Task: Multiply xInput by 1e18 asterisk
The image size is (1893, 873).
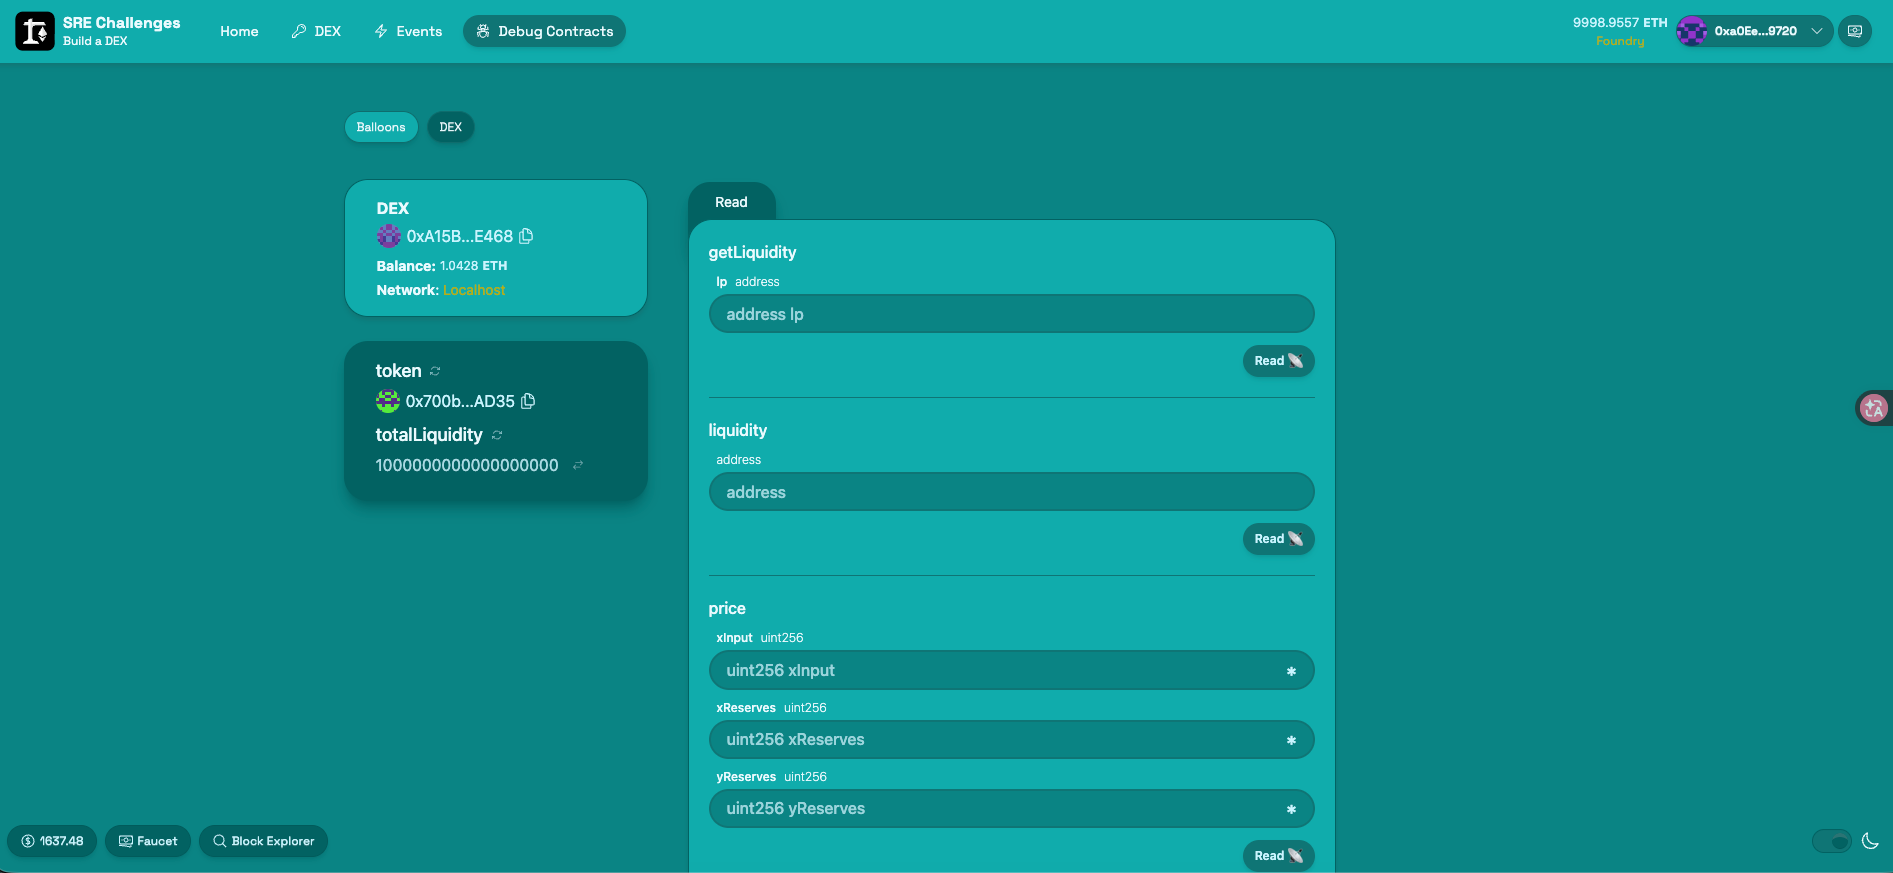Action: tap(1291, 671)
